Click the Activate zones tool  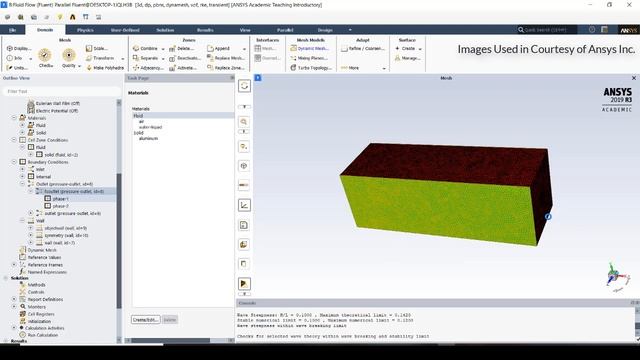[x=183, y=68]
